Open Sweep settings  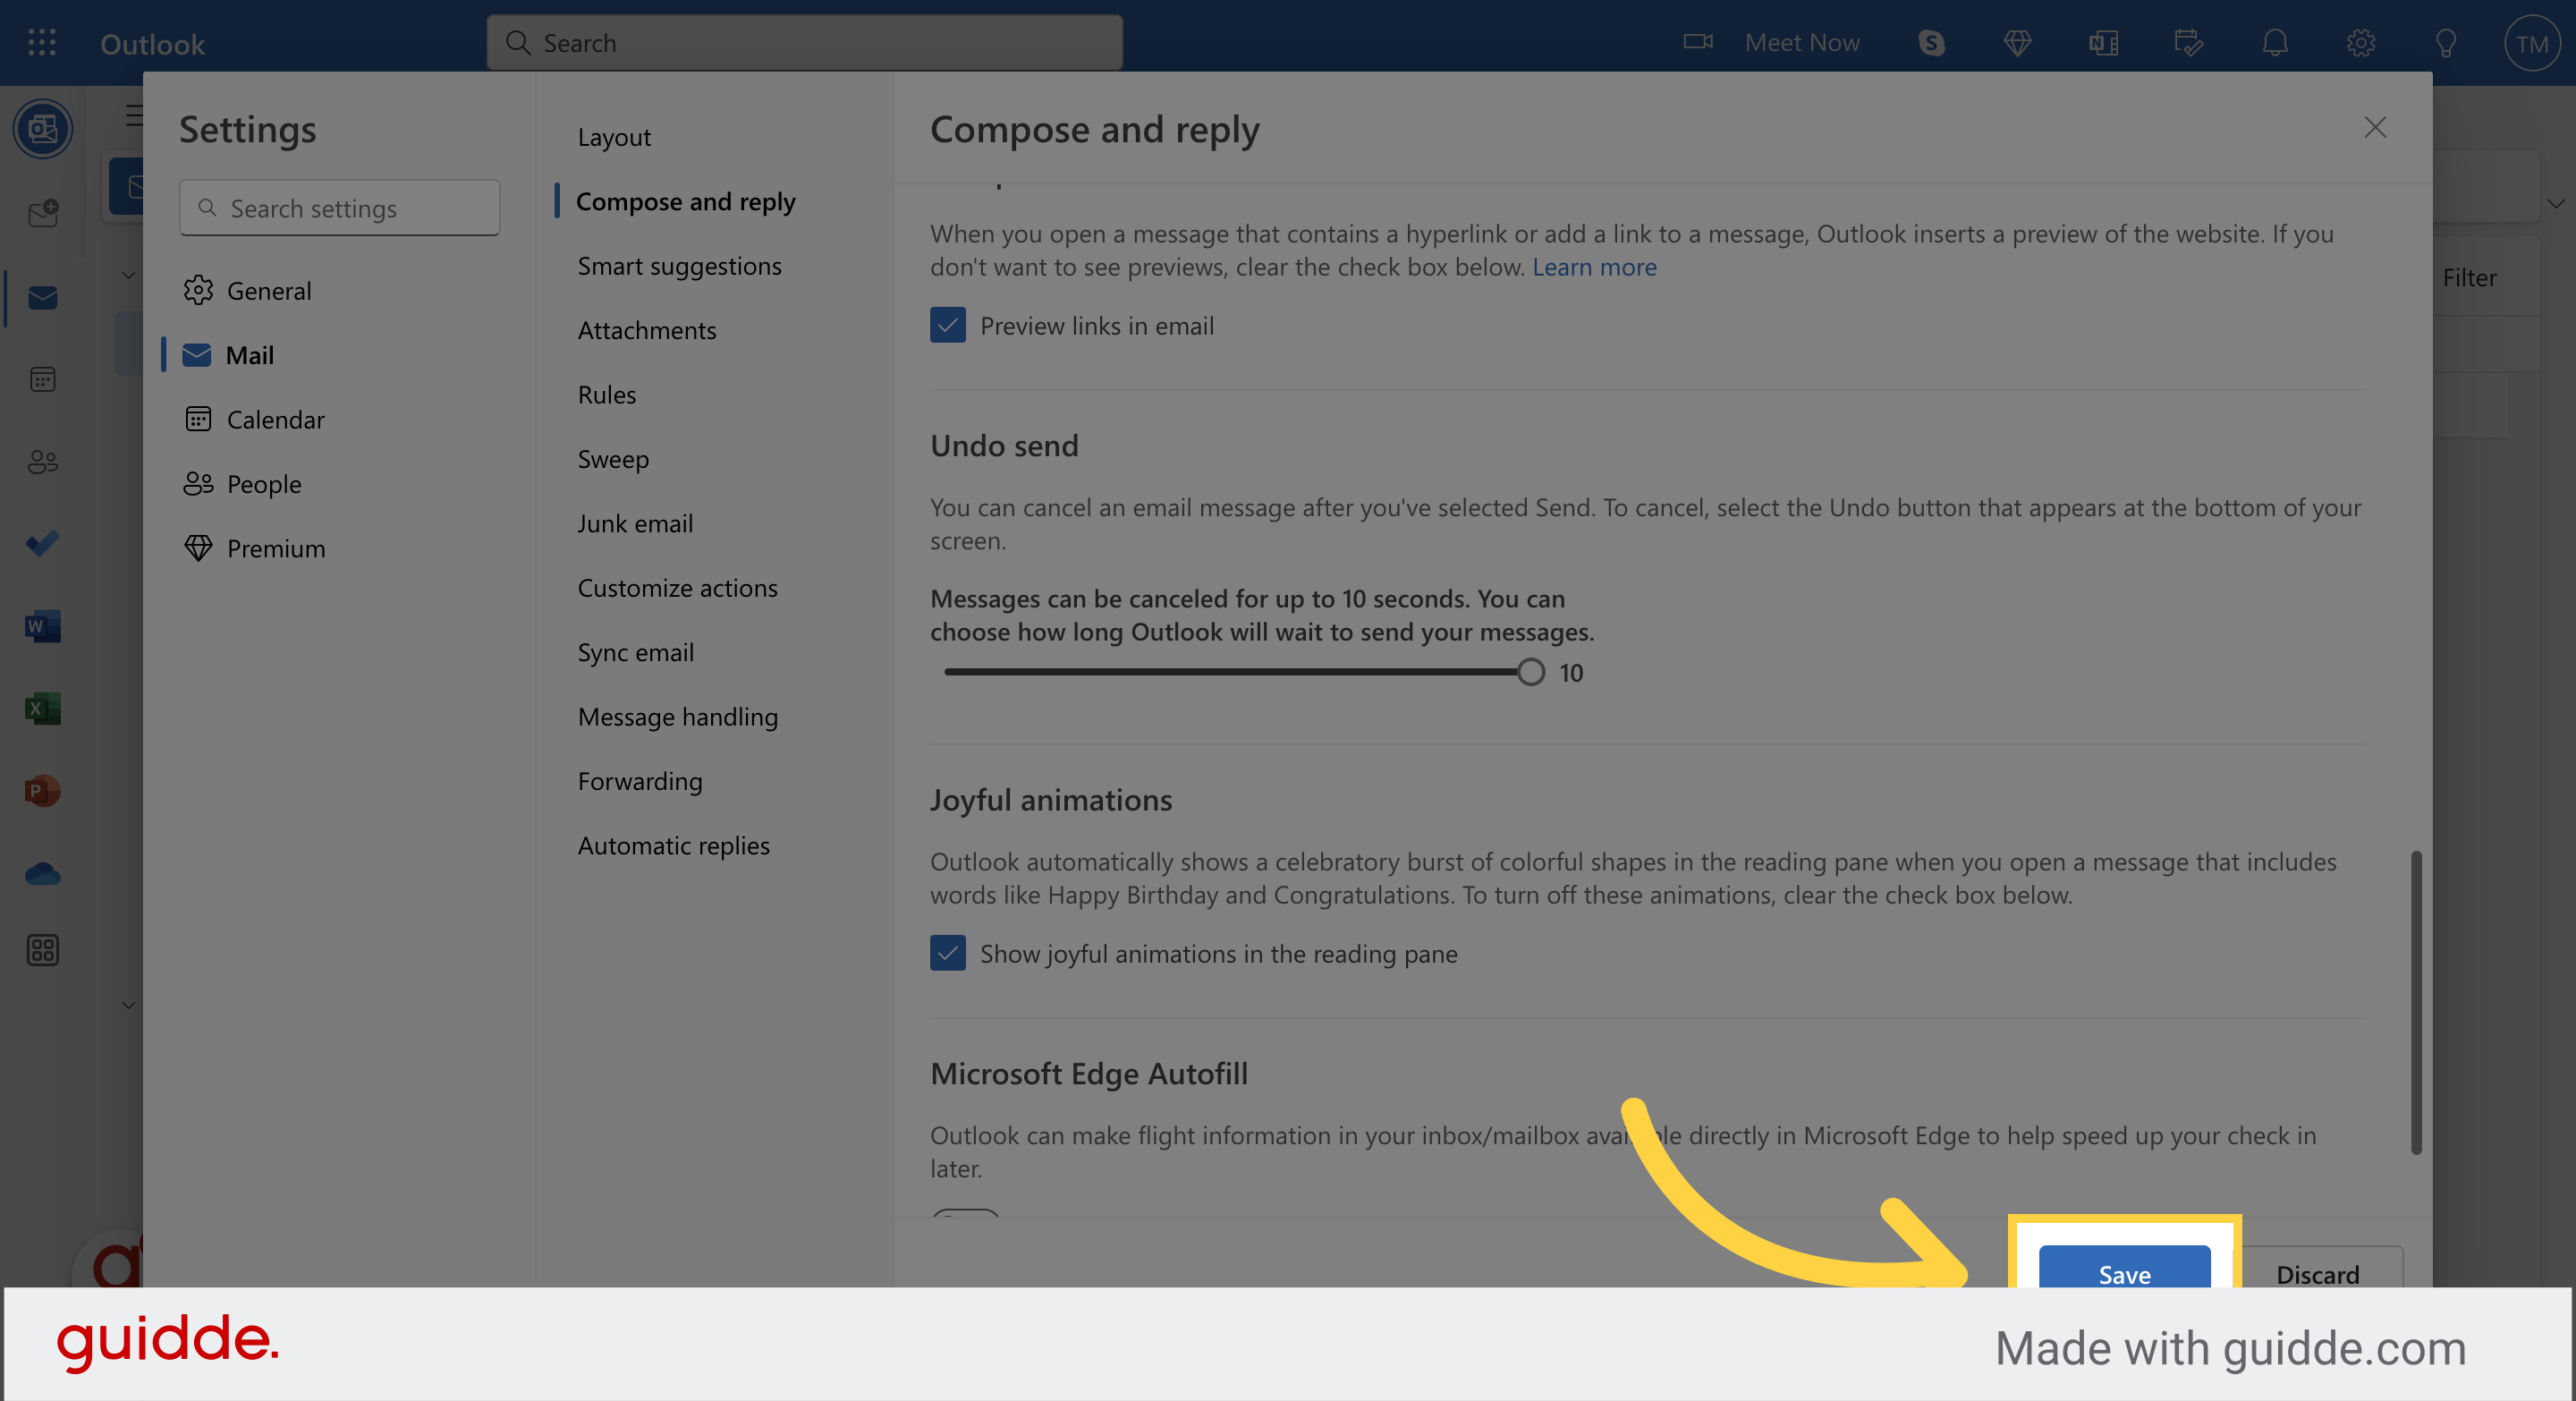click(x=613, y=459)
